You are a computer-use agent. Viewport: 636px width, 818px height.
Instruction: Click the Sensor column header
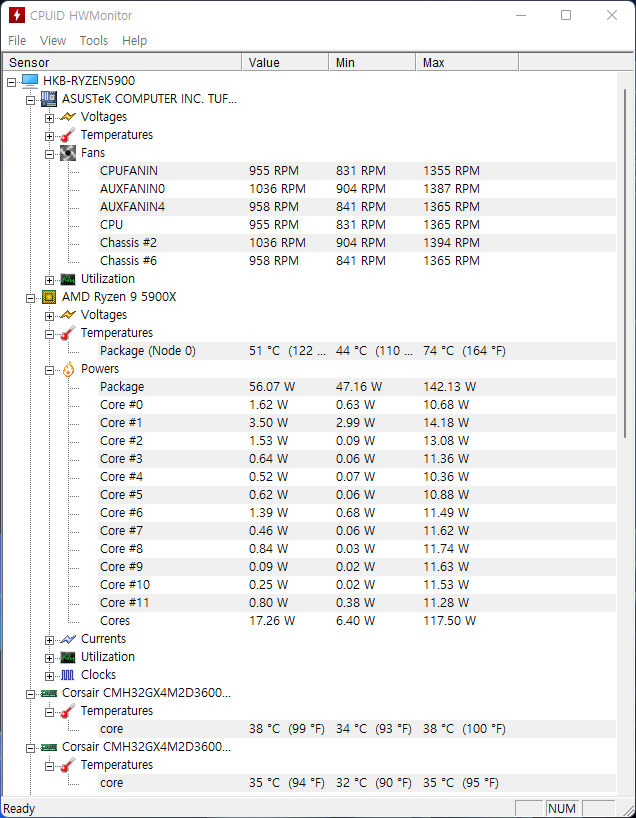point(122,63)
